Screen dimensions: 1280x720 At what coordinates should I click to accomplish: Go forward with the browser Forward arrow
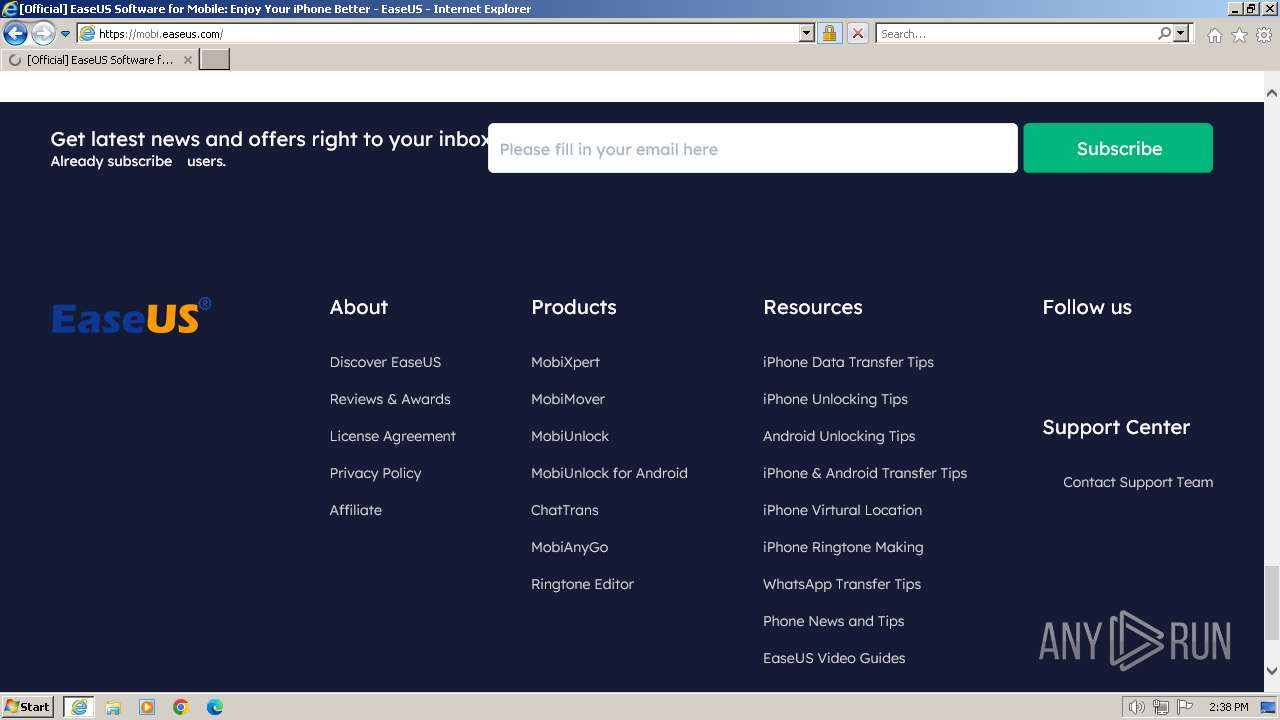tap(42, 34)
